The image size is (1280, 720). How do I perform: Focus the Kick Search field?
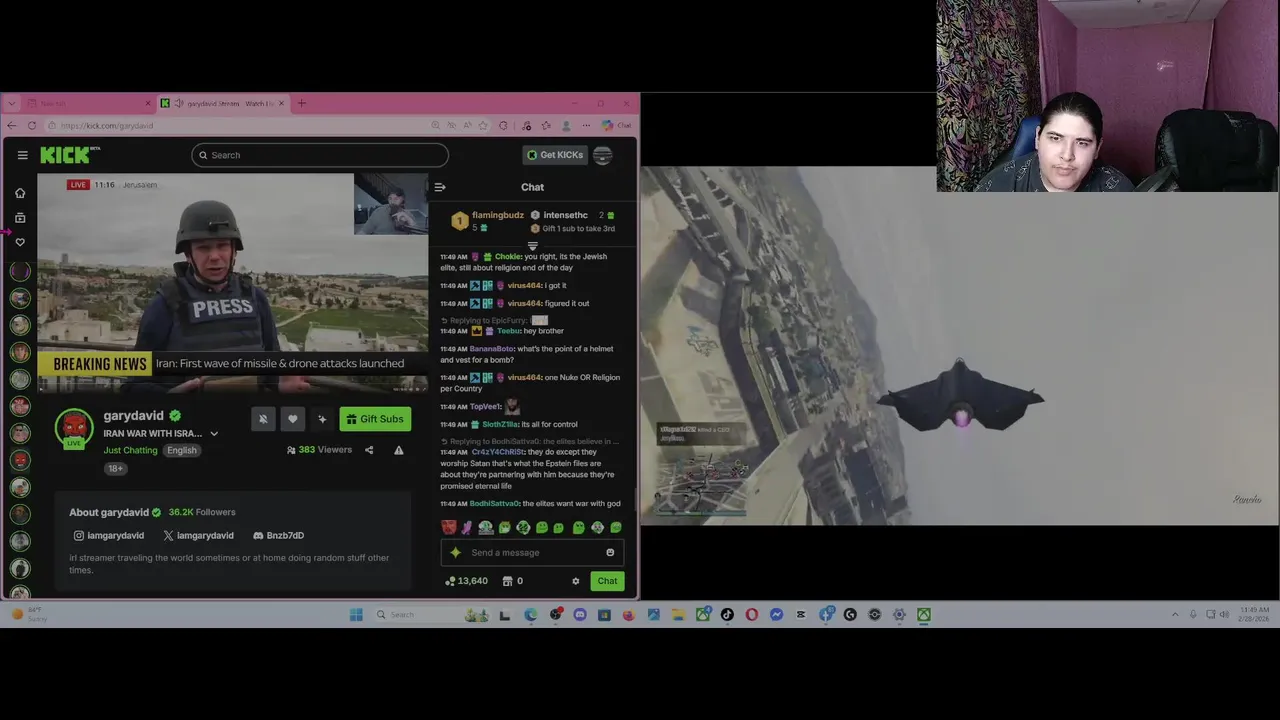320,155
